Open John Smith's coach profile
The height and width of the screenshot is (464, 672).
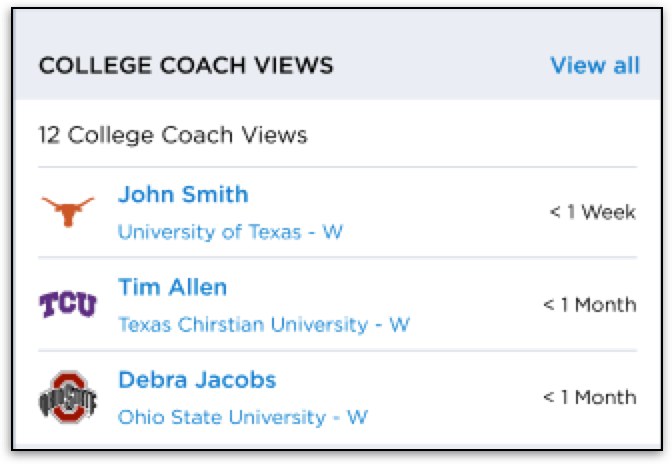(183, 194)
